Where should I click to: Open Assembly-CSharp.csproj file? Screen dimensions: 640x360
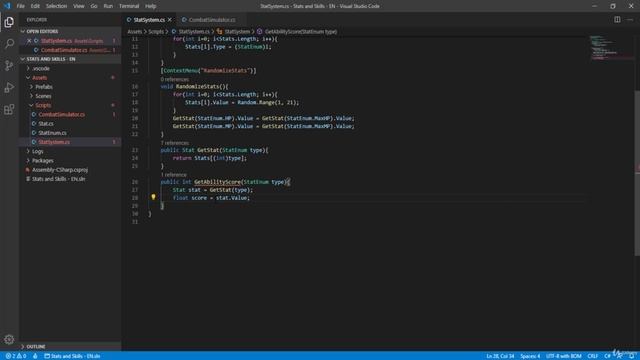[x=60, y=170]
